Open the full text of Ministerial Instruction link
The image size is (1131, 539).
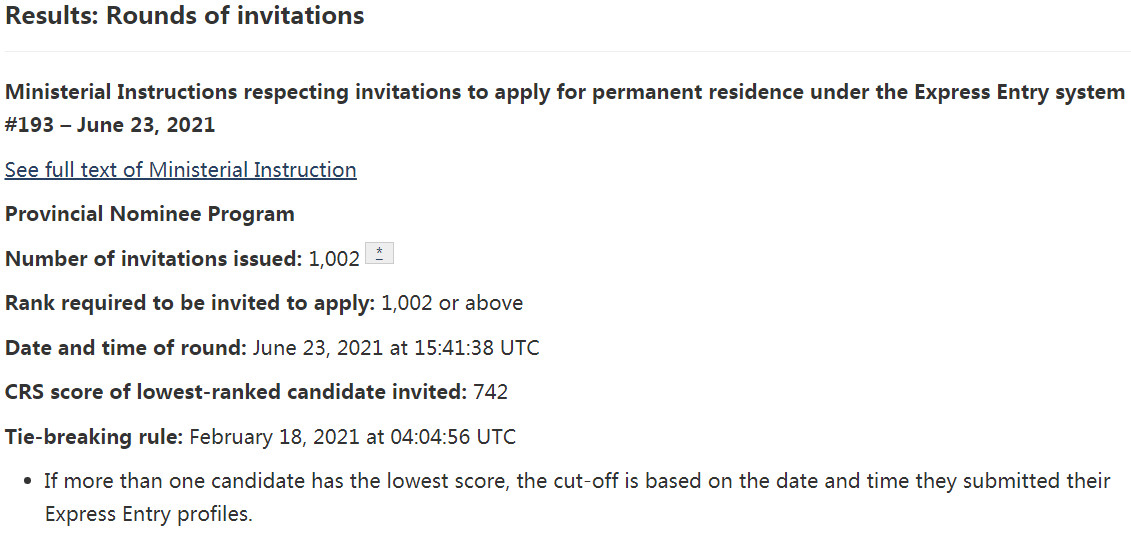coord(180,170)
